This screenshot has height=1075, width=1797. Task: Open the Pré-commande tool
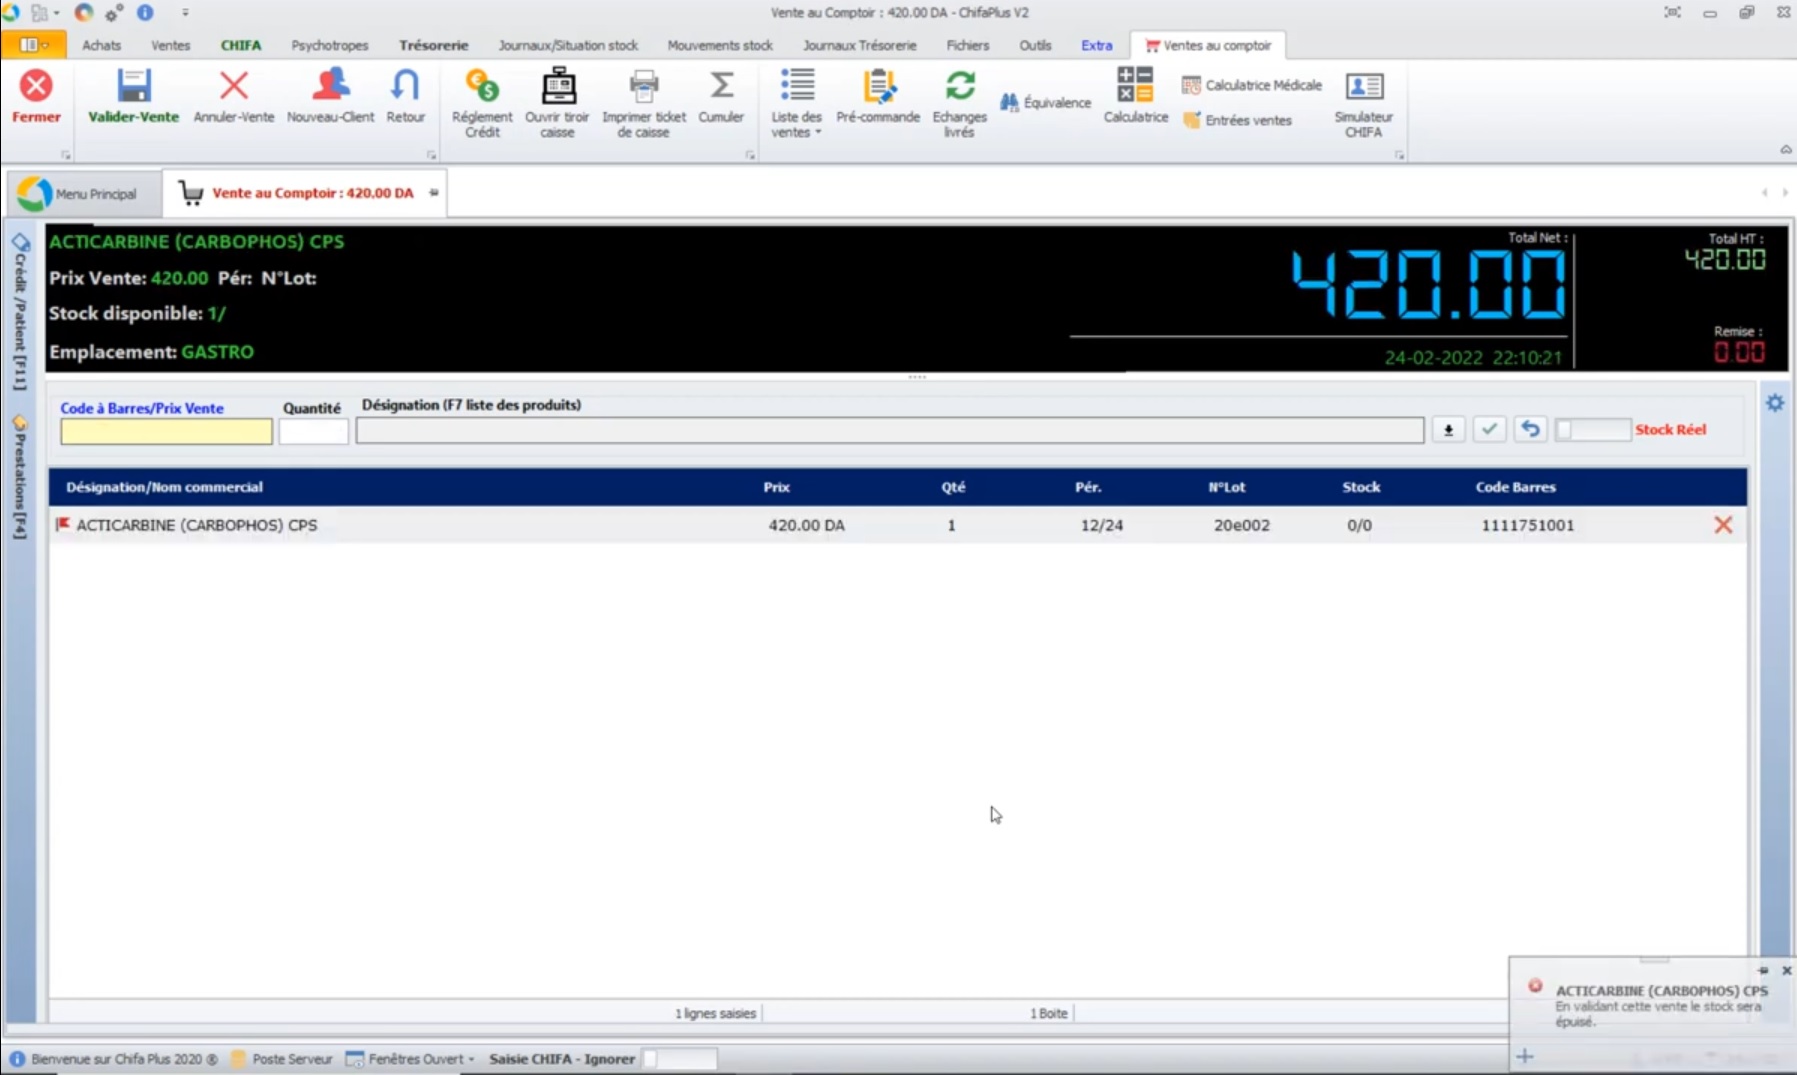coord(877,88)
